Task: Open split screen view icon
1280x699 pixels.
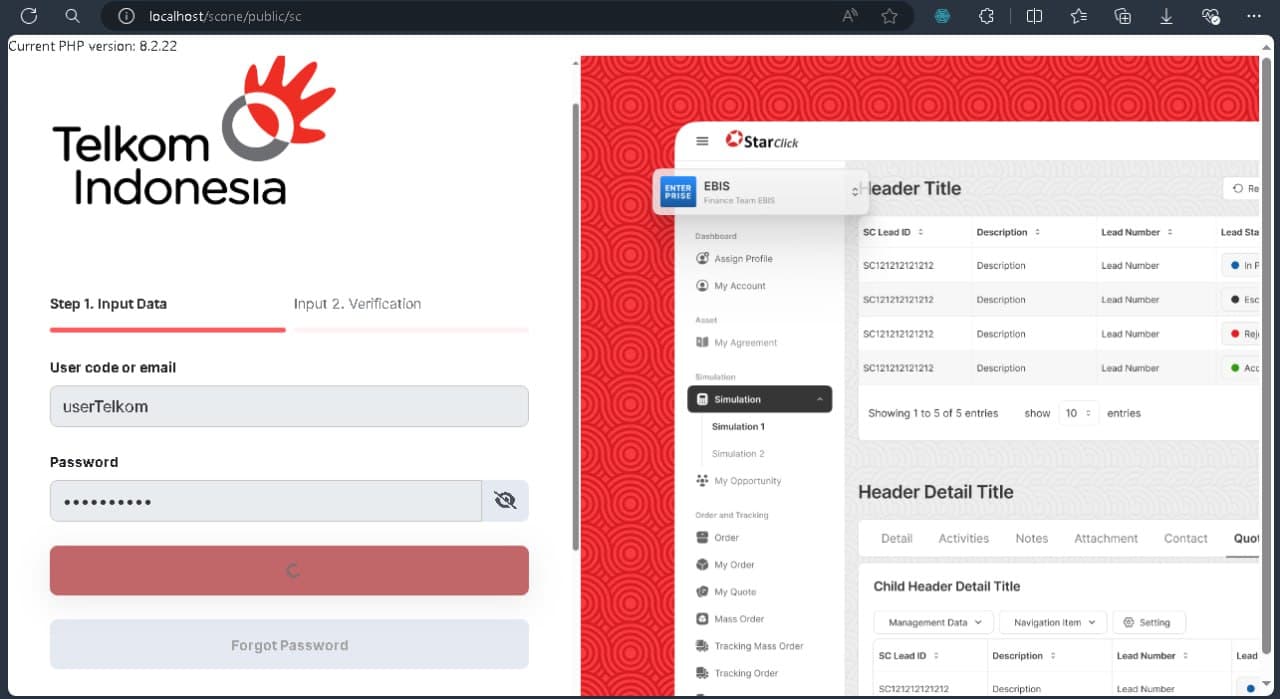Action: (x=1034, y=16)
